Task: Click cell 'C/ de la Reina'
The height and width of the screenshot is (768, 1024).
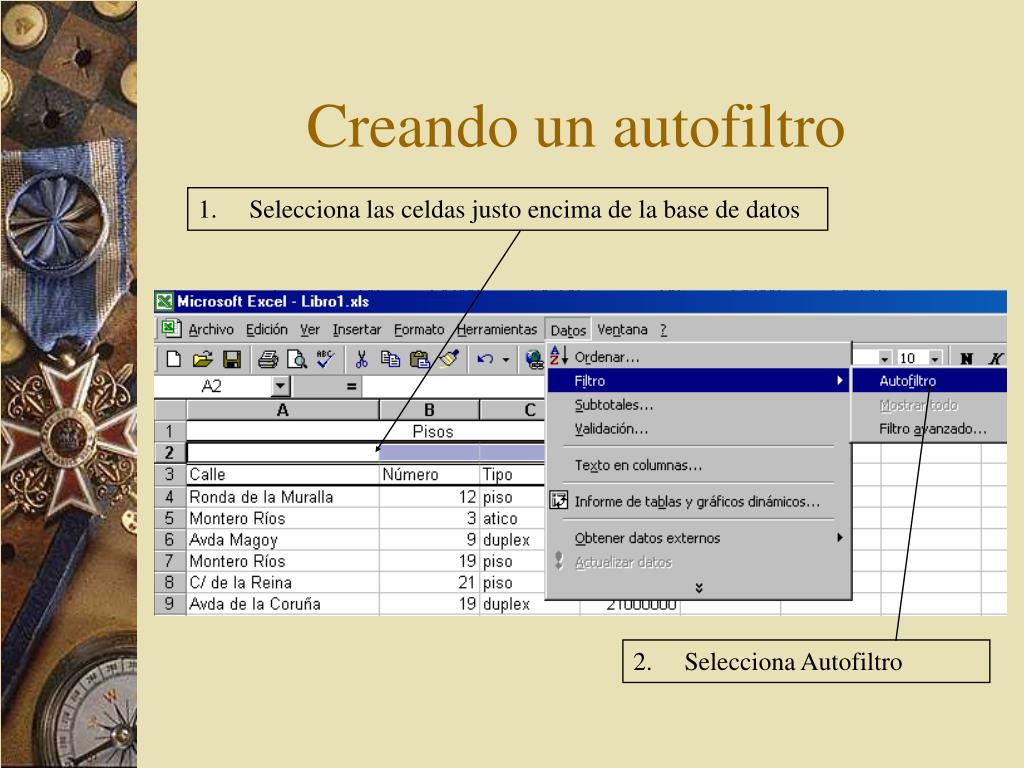Action: (x=283, y=583)
